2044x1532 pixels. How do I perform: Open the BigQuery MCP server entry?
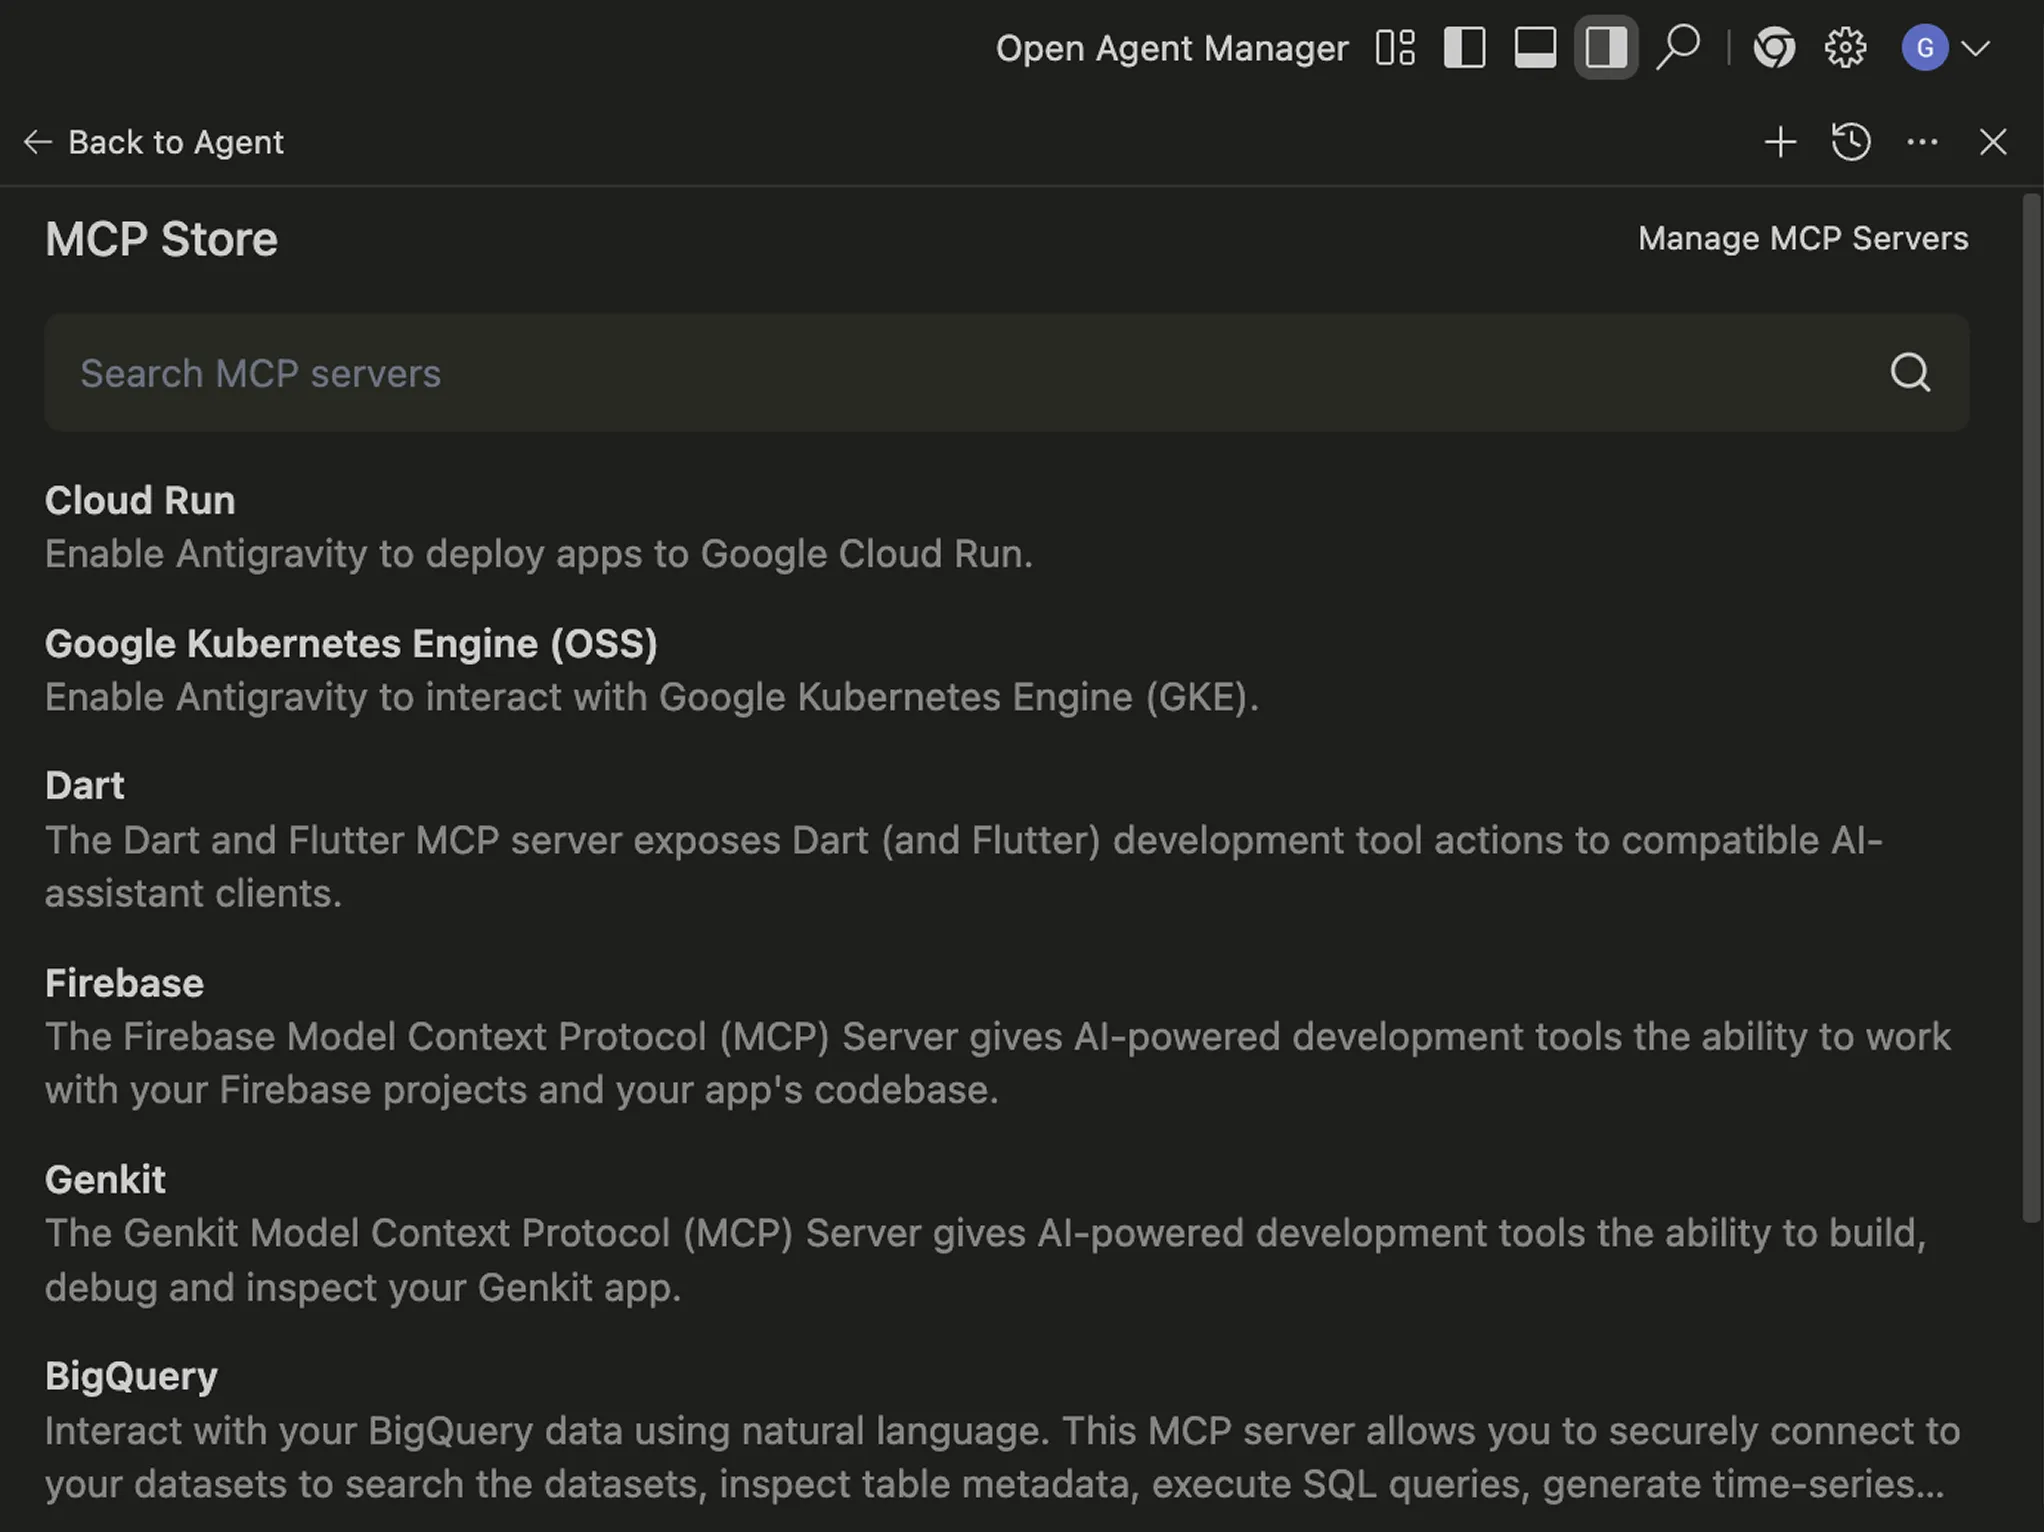click(131, 1375)
